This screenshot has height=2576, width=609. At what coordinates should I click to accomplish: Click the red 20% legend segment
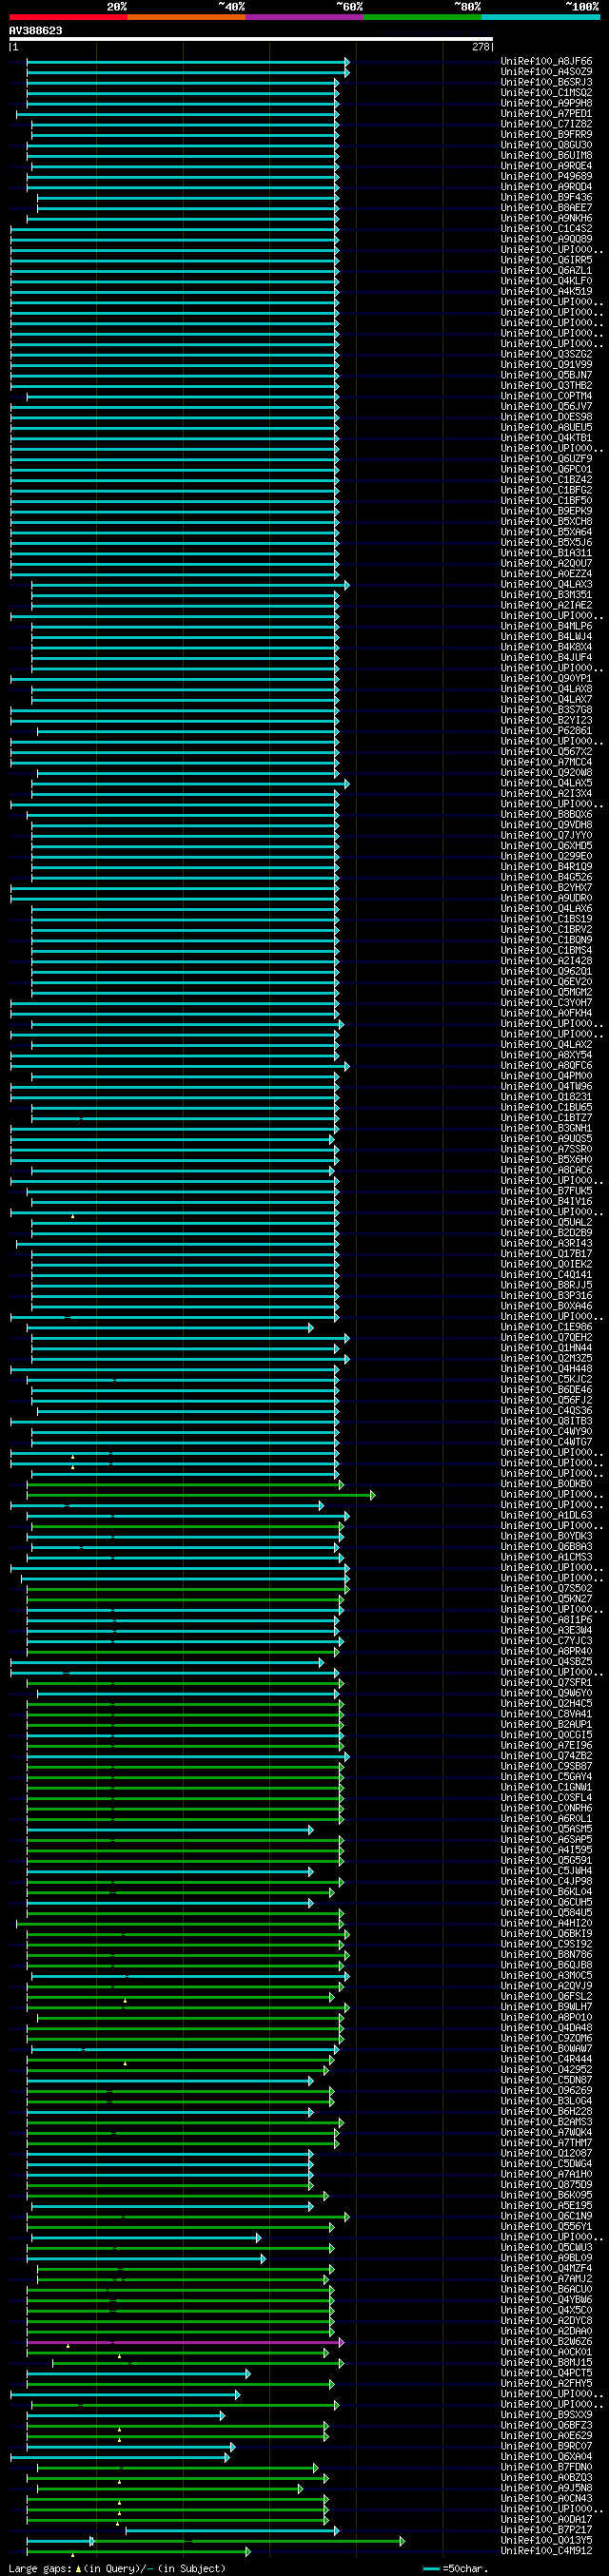[x=68, y=17]
